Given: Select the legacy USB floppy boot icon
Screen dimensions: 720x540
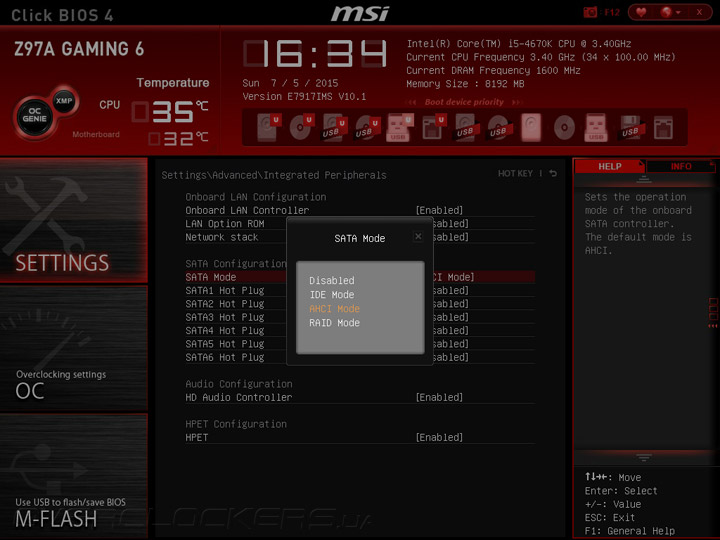Looking at the screenshot, I should (x=630, y=127).
